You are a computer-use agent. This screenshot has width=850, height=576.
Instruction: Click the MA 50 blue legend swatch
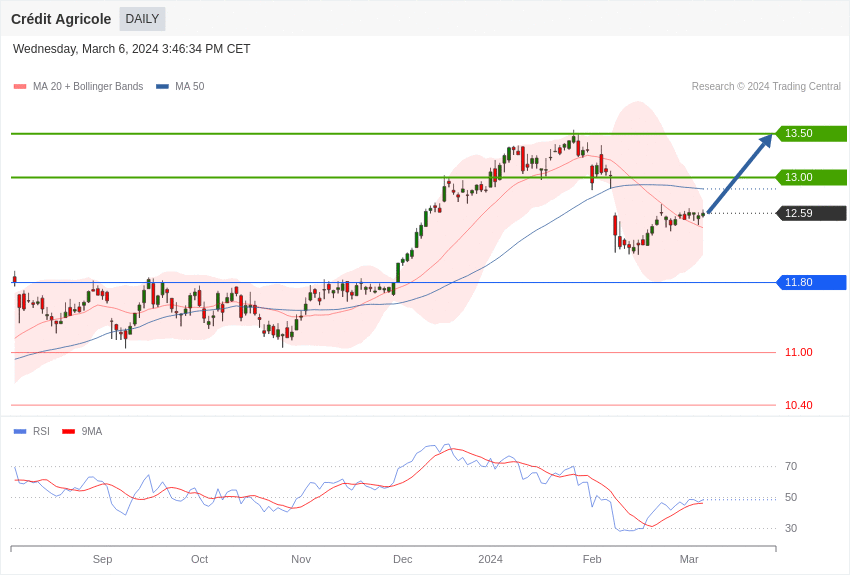(x=162, y=87)
